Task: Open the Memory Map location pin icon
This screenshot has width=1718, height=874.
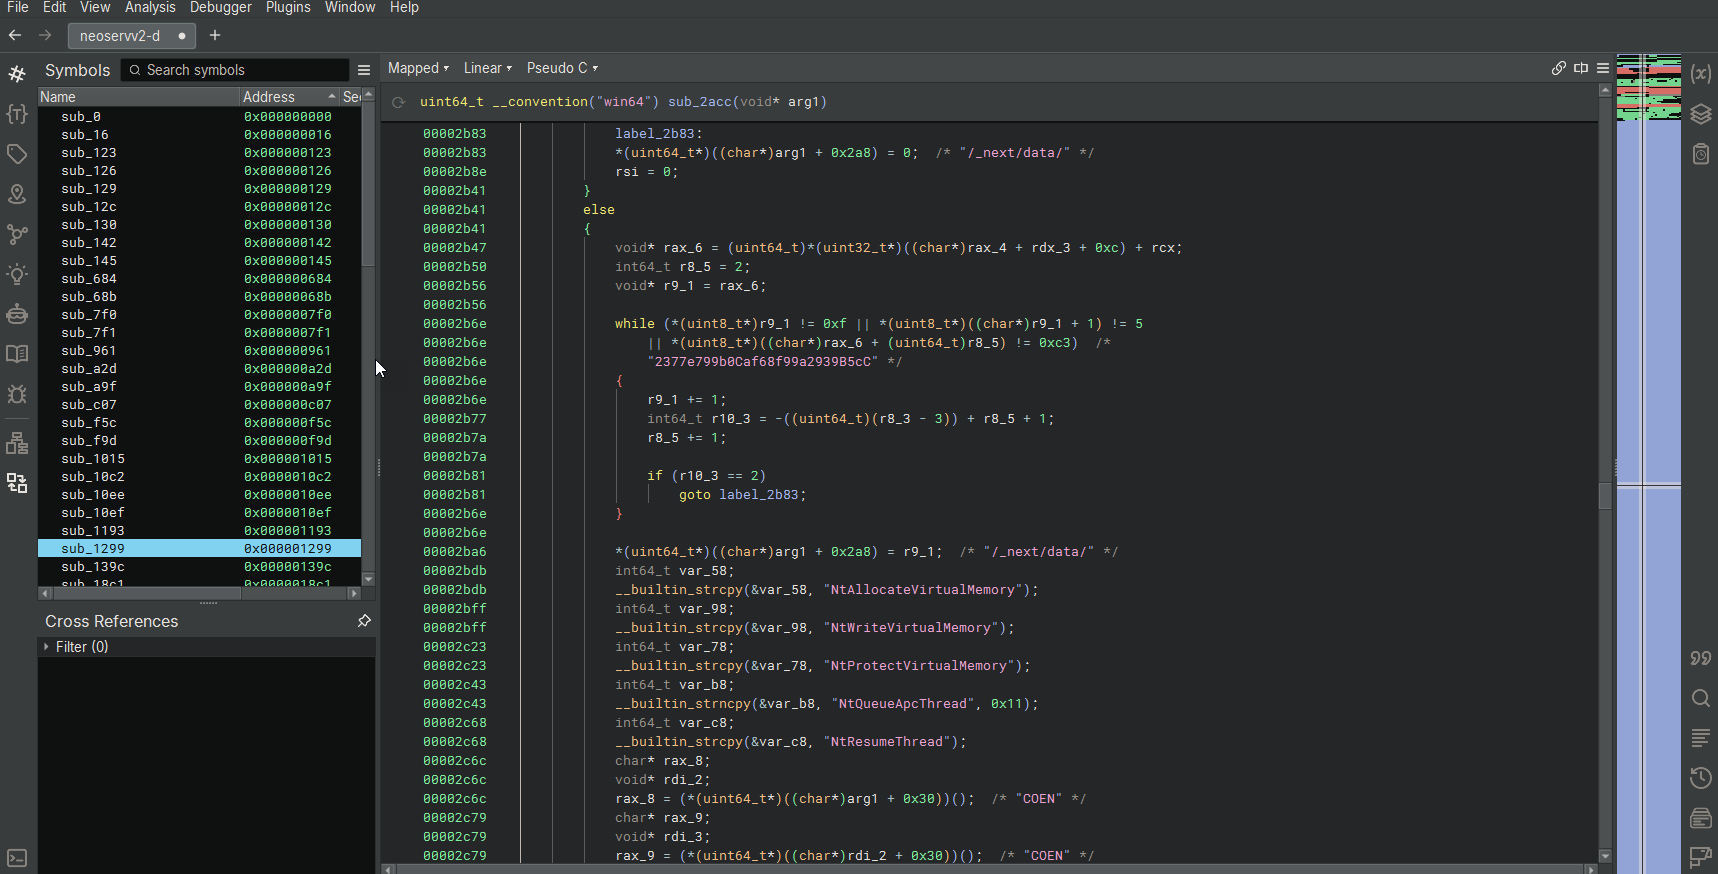Action: [x=17, y=194]
